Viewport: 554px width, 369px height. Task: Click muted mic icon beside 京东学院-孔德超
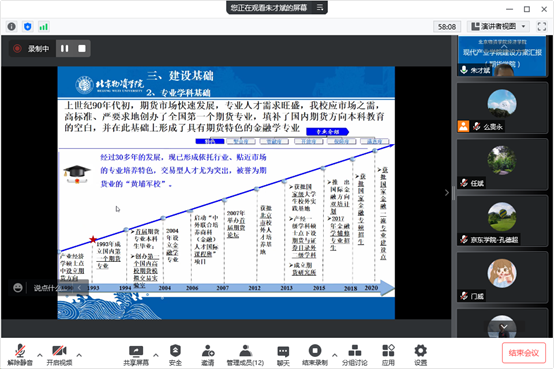(464, 239)
